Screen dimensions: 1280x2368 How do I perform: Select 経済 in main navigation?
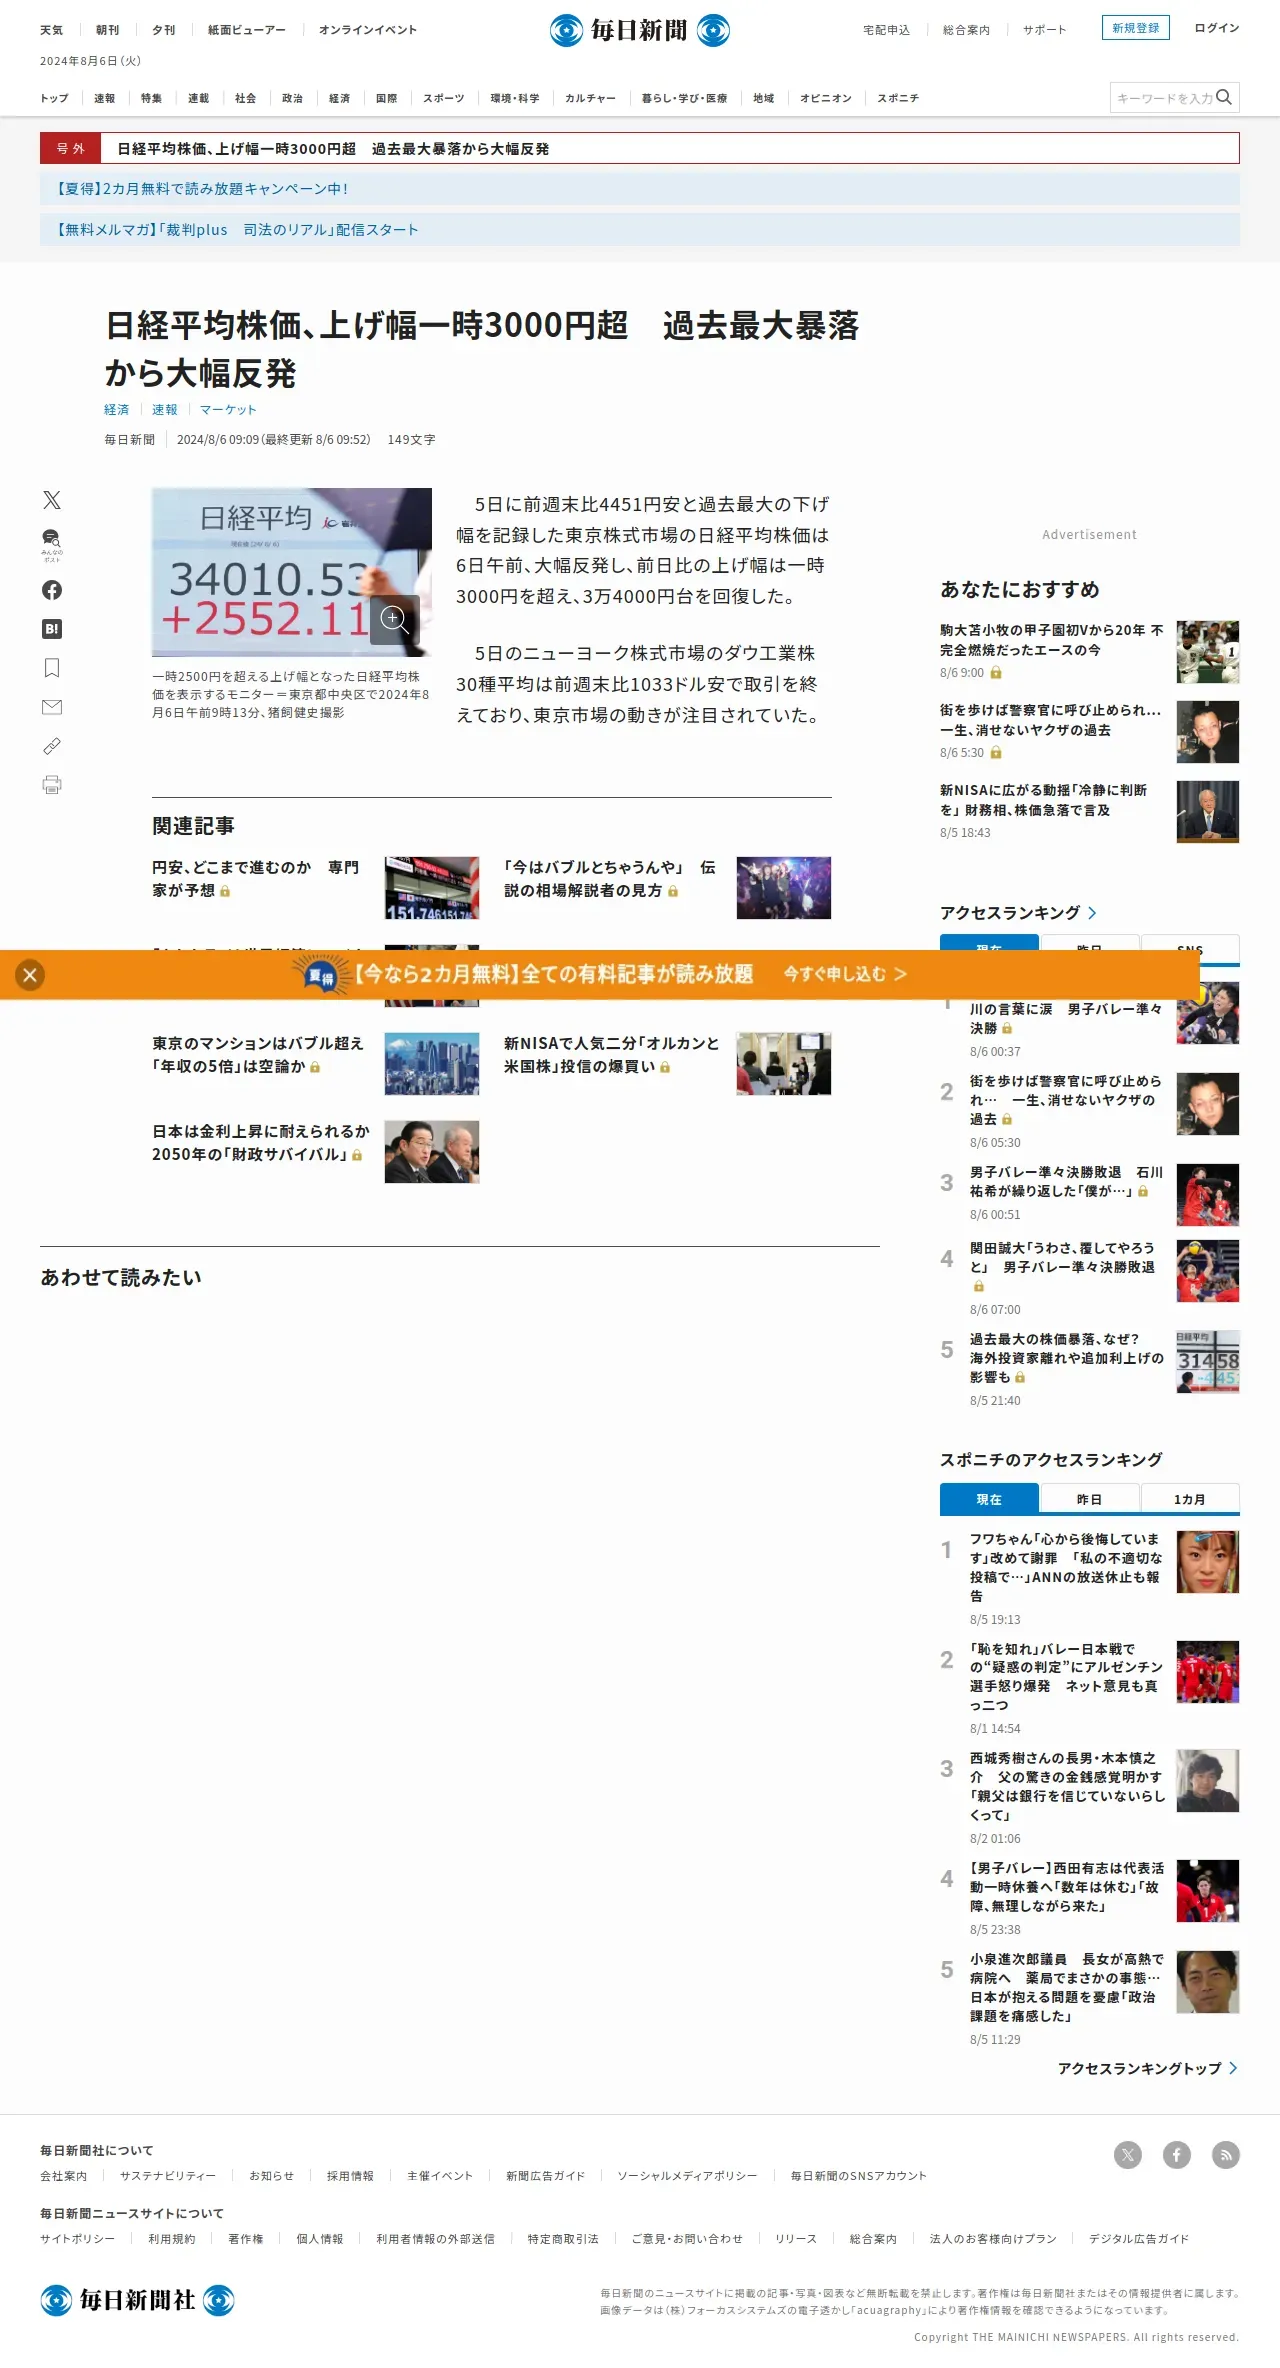(x=340, y=98)
